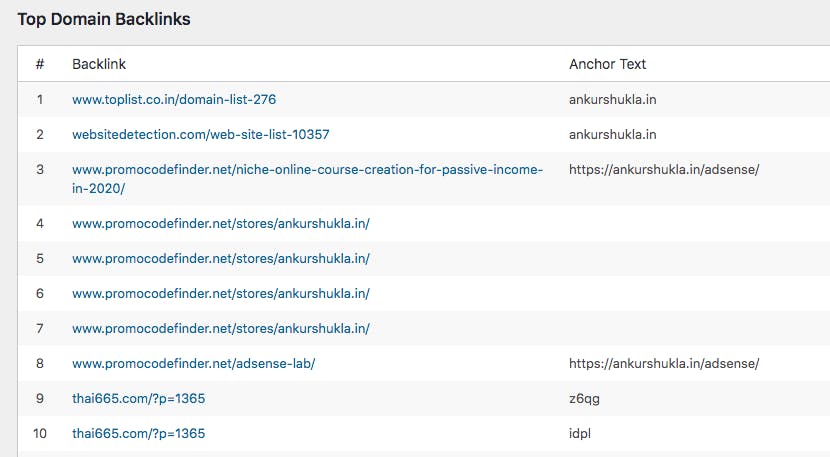This screenshot has height=457, width=830.
Task: Open the toplist.co.in domain-list-276 backlink
Action: [x=174, y=100]
